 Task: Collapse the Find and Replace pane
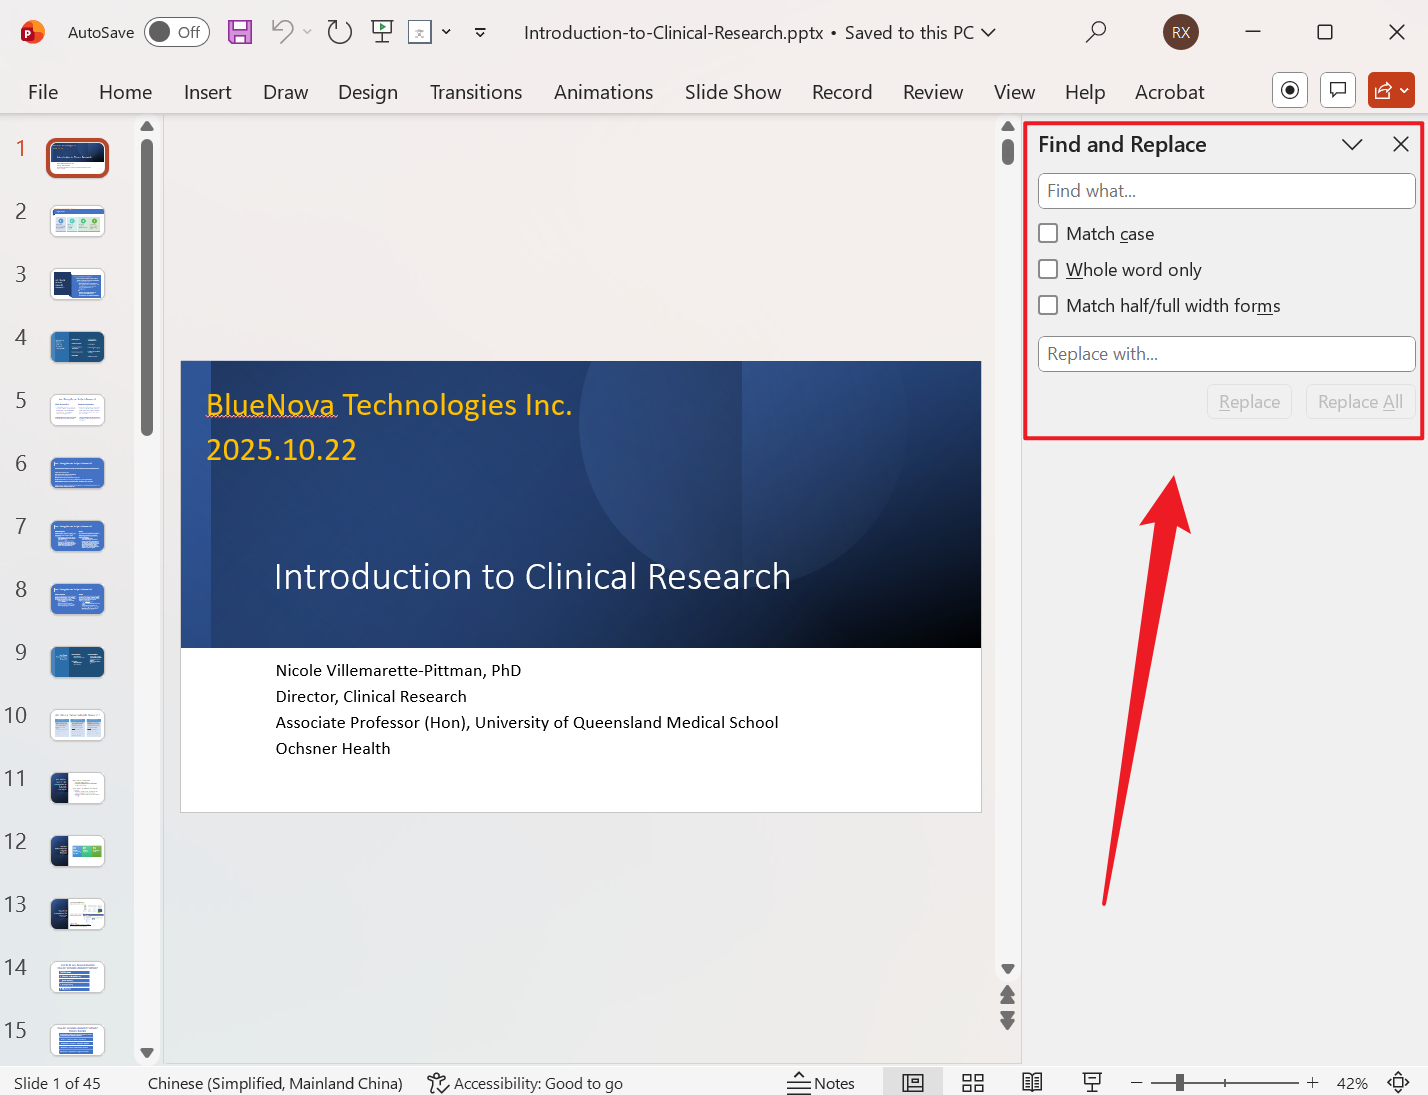tap(1352, 144)
